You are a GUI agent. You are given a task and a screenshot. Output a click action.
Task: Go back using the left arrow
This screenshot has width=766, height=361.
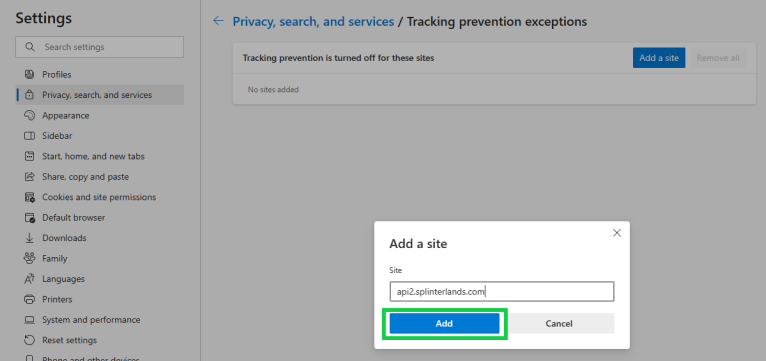pyautogui.click(x=218, y=21)
